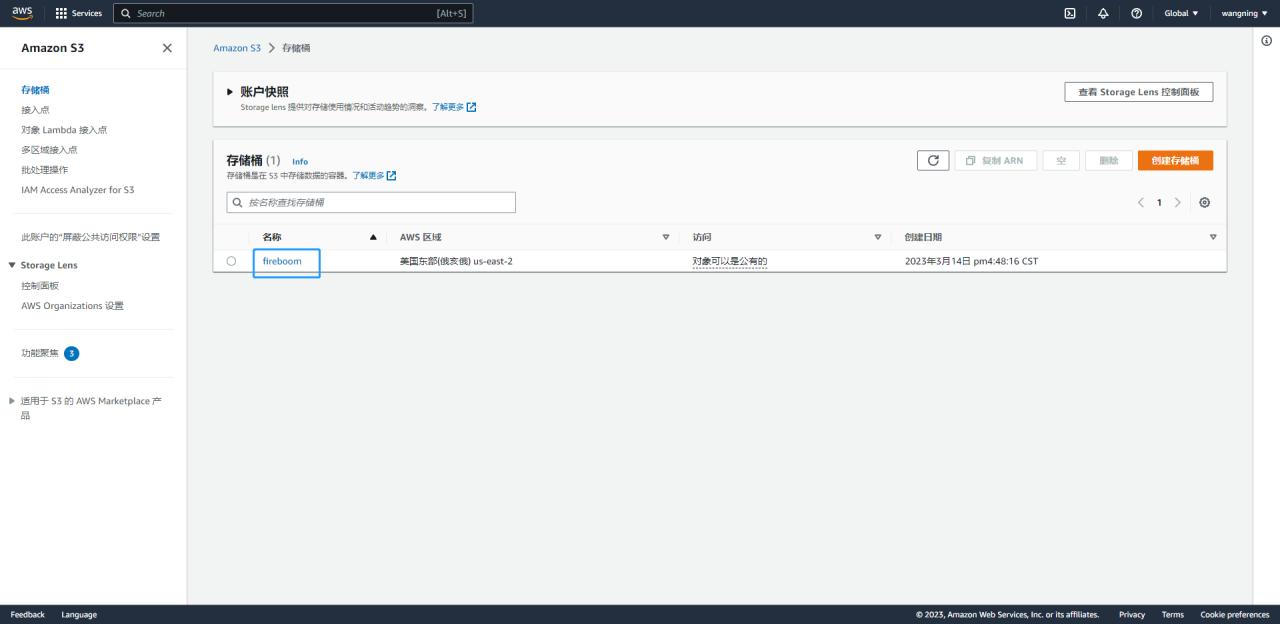
Task: Open the Services grid menu
Action: [x=78, y=13]
